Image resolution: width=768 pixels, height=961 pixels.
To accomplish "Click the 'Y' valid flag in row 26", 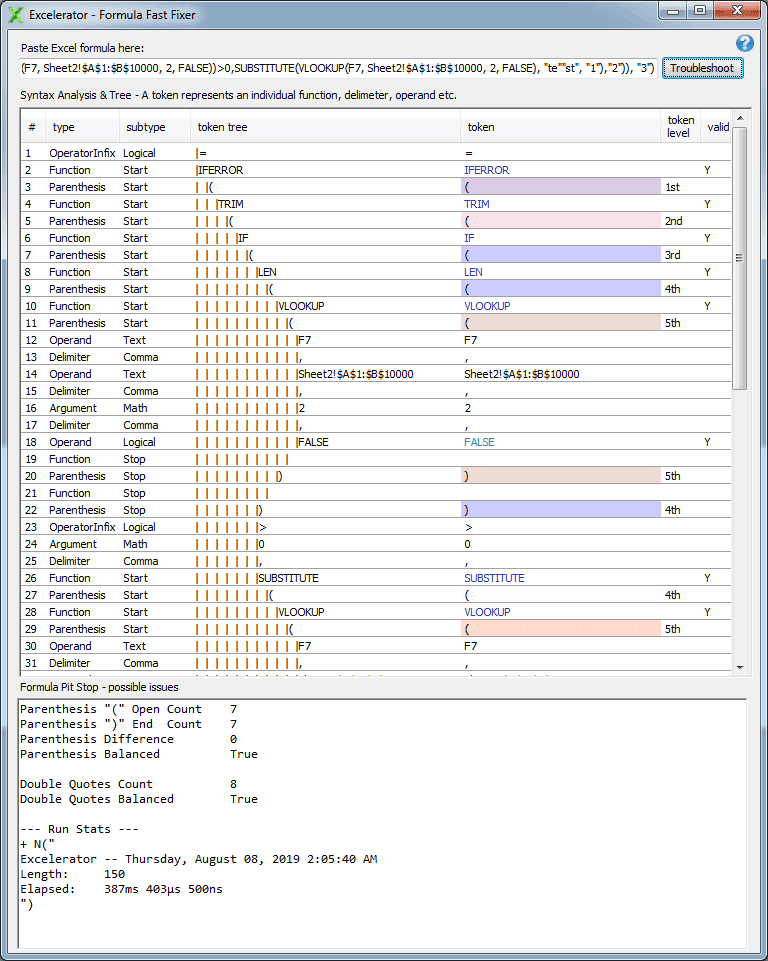I will coord(707,578).
